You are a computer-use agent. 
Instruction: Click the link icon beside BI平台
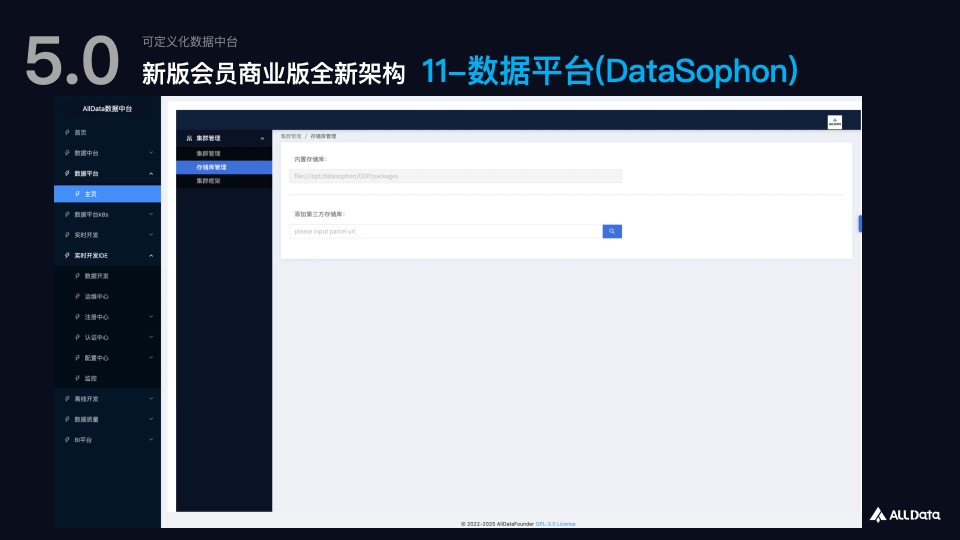point(67,440)
